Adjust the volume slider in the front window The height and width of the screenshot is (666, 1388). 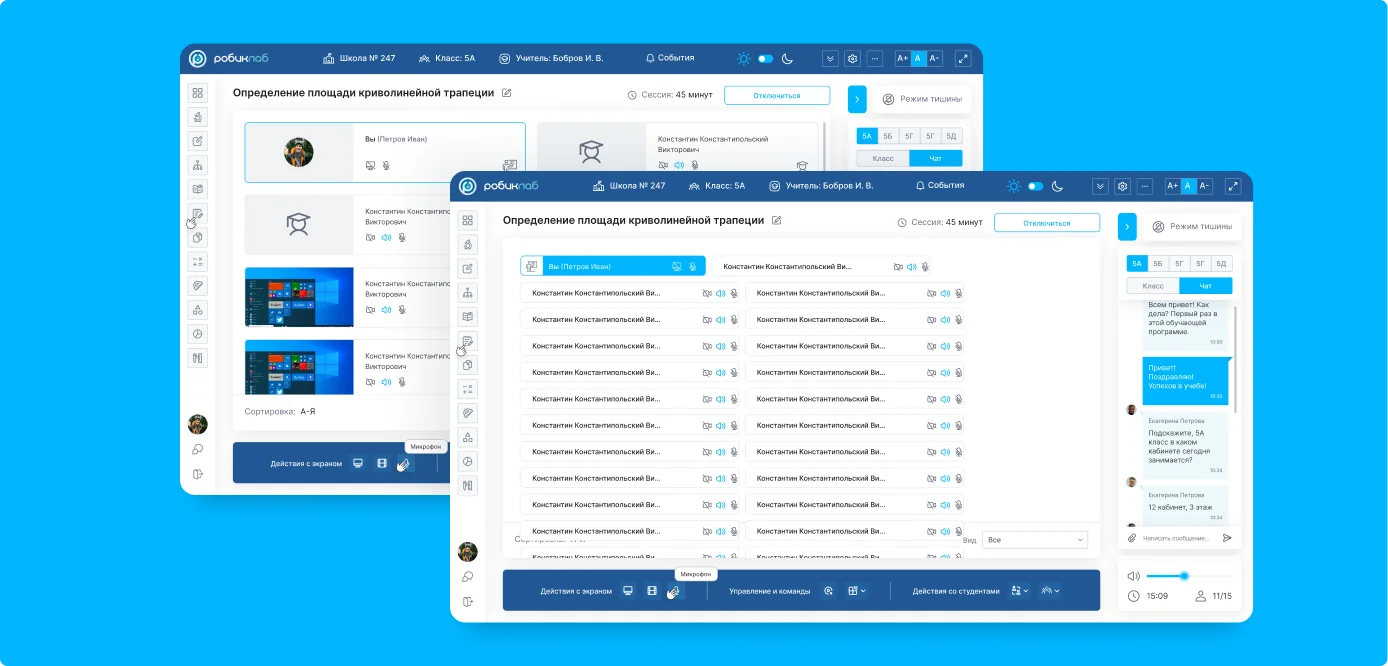[1184, 576]
